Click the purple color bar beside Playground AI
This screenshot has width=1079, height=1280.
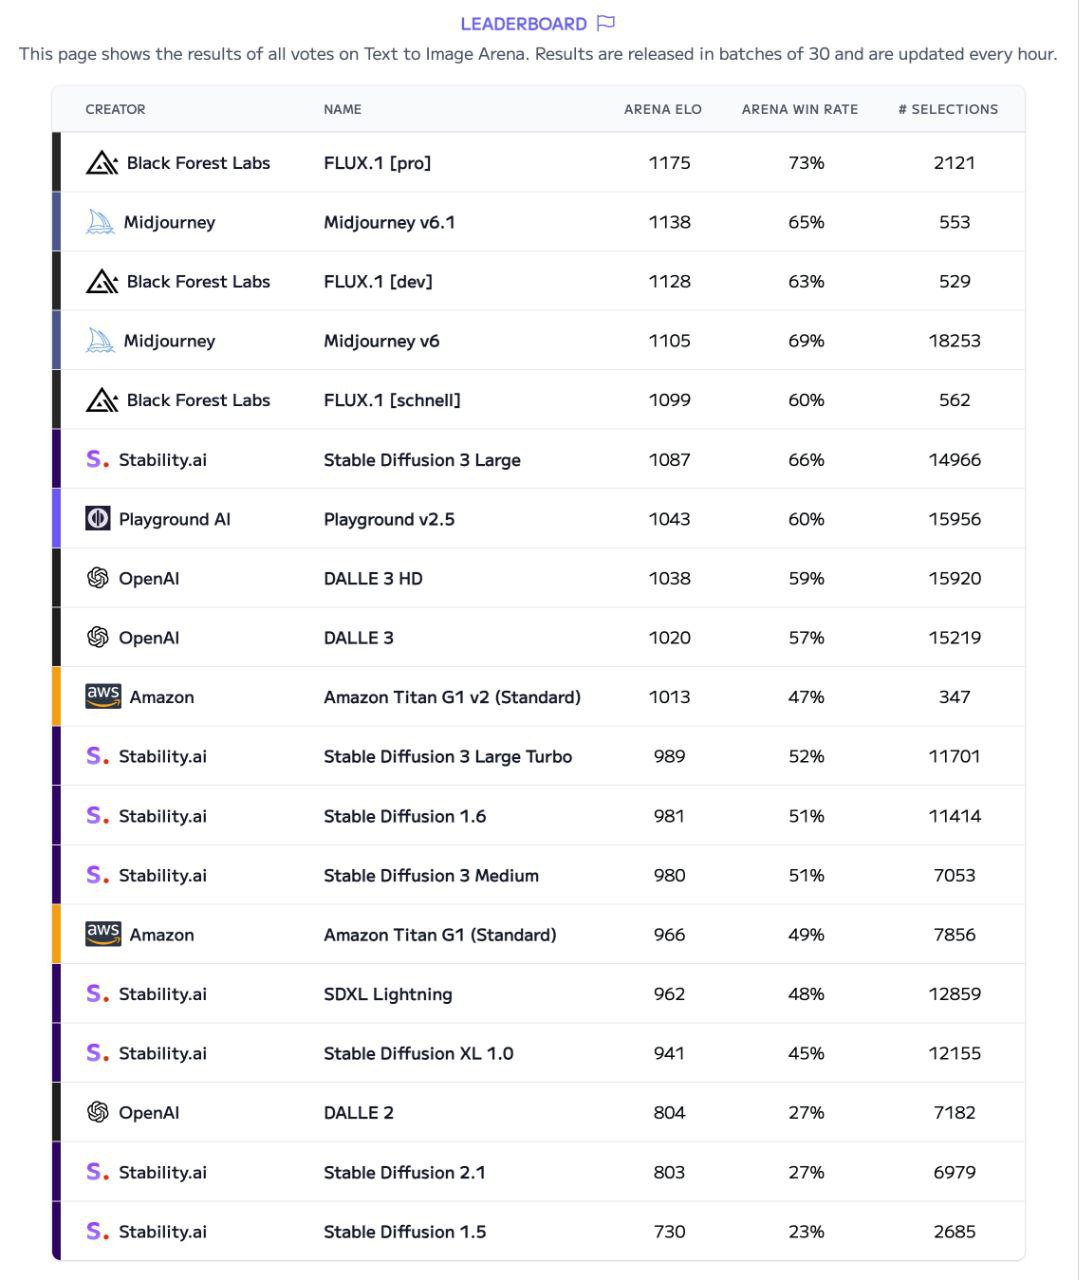click(57, 519)
